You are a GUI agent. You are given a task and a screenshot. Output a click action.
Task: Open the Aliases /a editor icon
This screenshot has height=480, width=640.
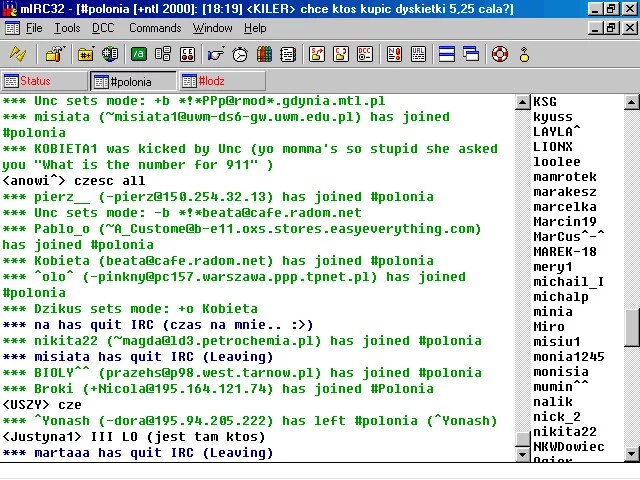(139, 54)
